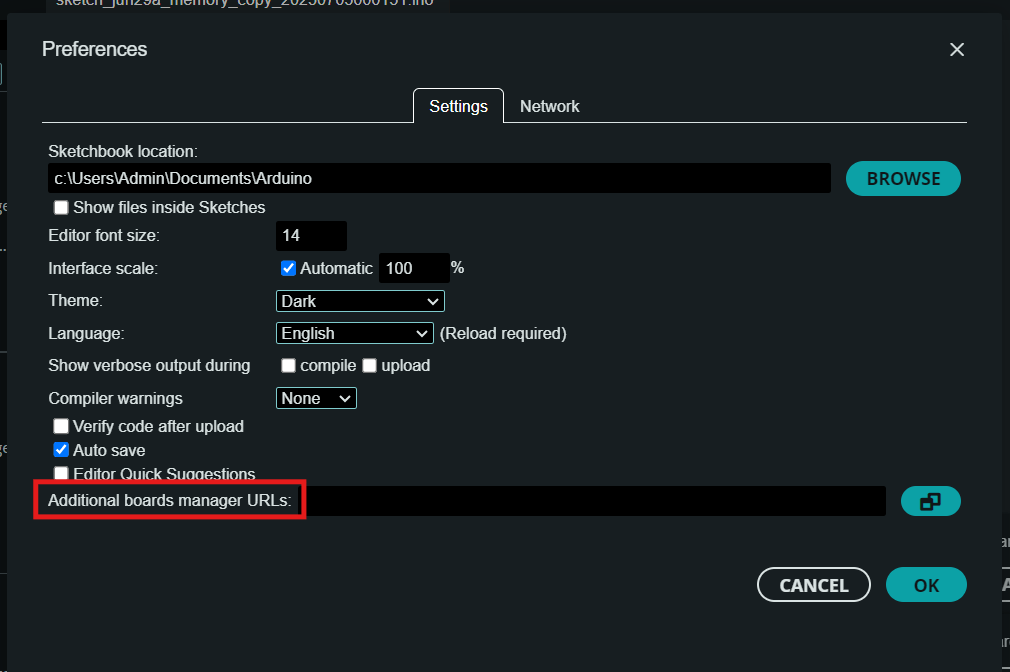
Task: Click the Sketchbook location path field
Action: point(438,179)
